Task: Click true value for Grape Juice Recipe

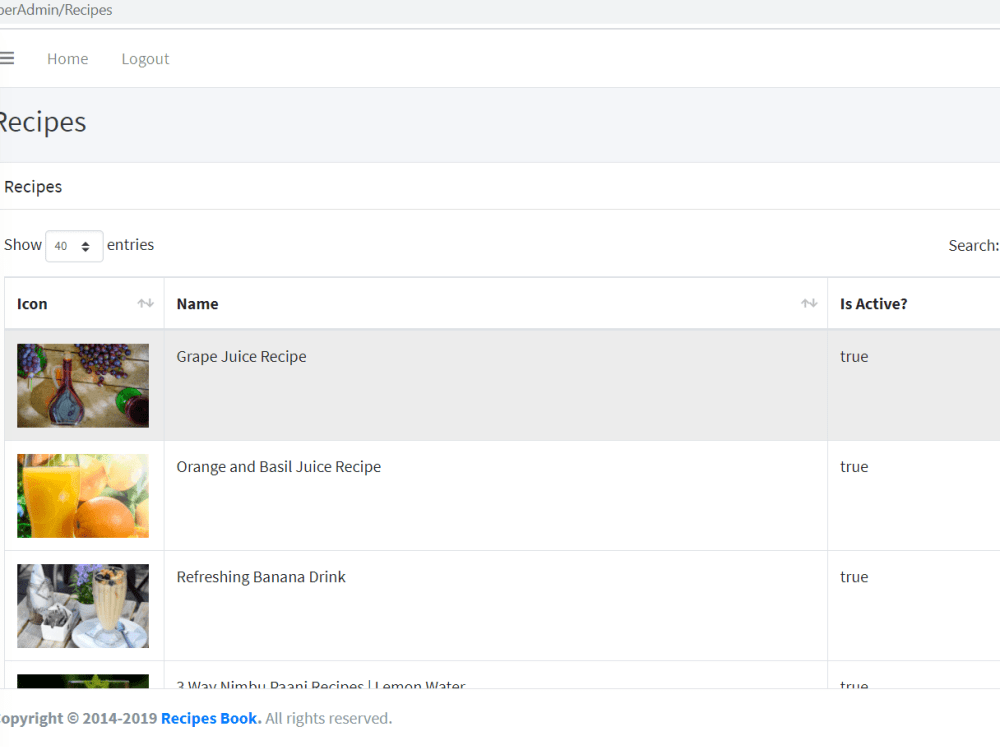Action: click(854, 357)
